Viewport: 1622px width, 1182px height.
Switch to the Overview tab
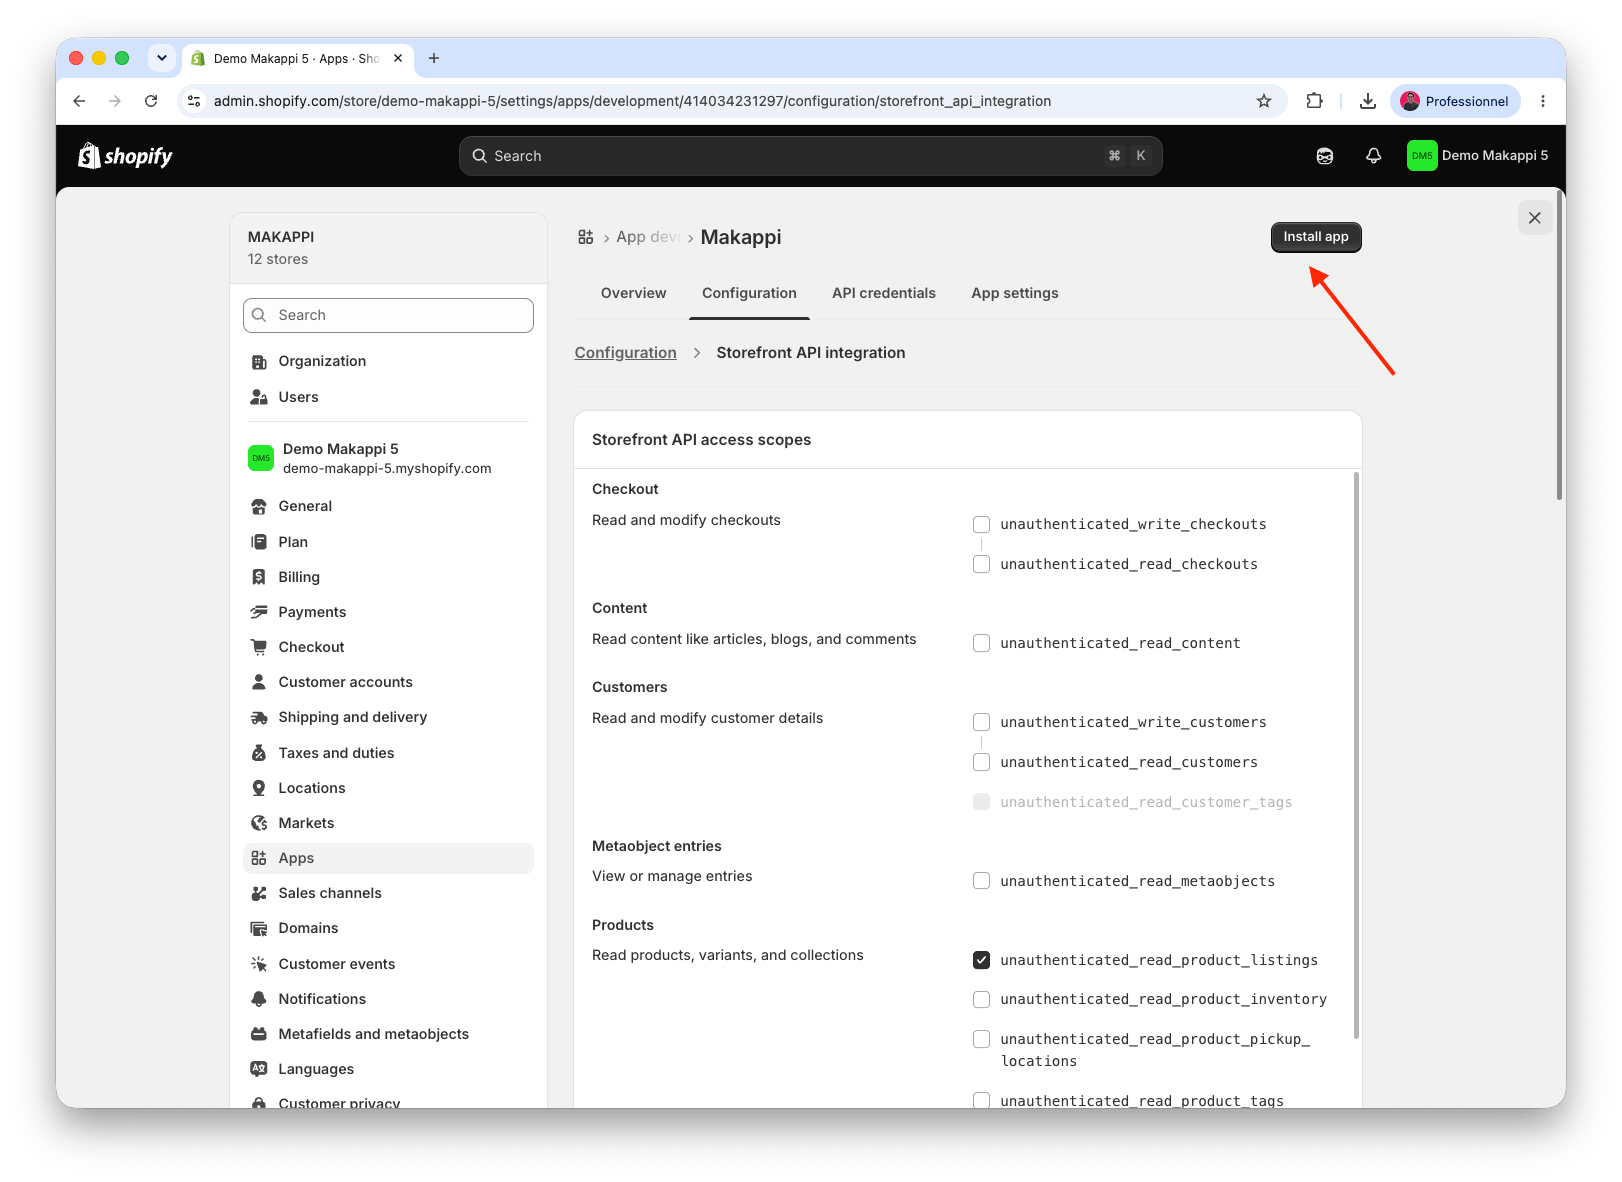pos(633,293)
